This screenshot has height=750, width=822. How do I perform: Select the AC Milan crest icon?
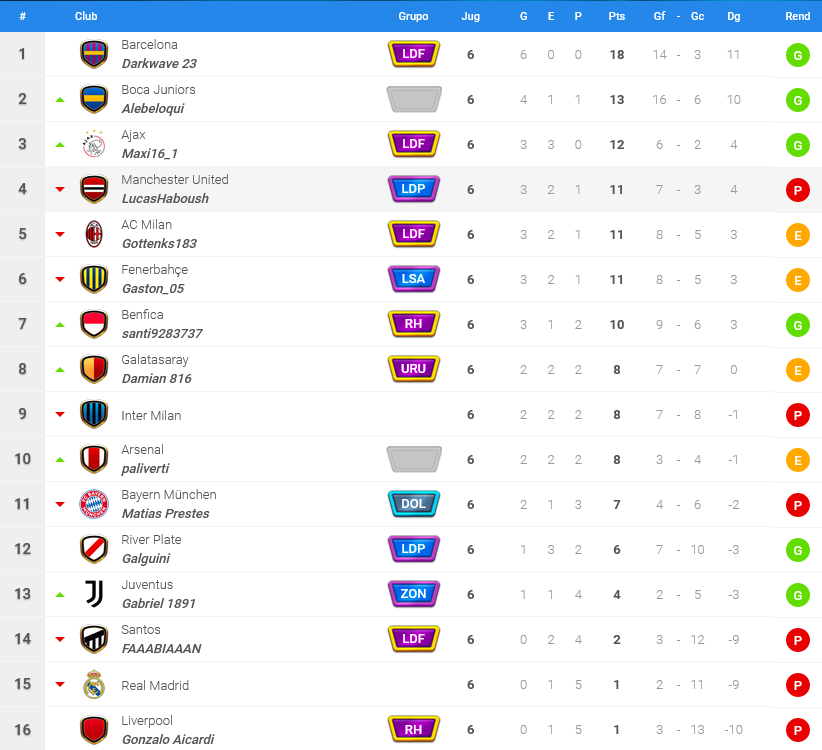pos(94,234)
